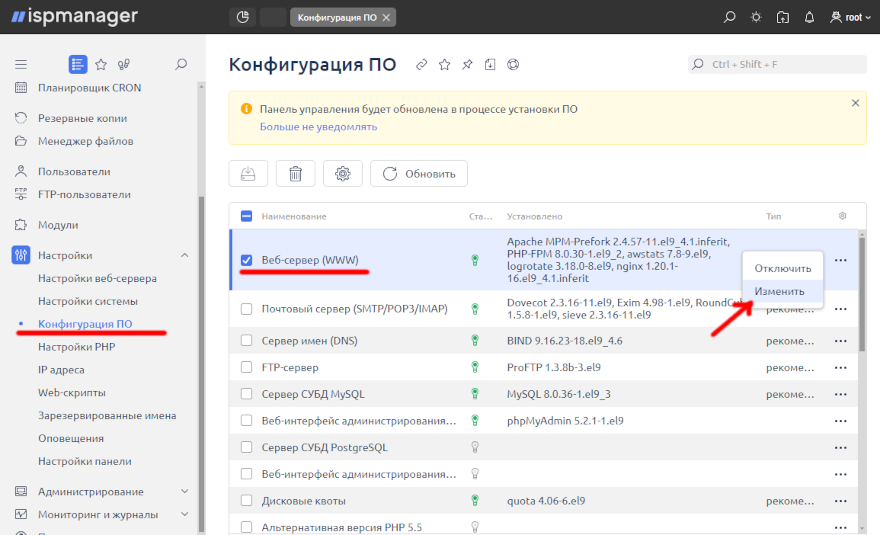This screenshot has width=880, height=535.
Task: Collapse the Настройки sidebar section
Action: [184, 255]
